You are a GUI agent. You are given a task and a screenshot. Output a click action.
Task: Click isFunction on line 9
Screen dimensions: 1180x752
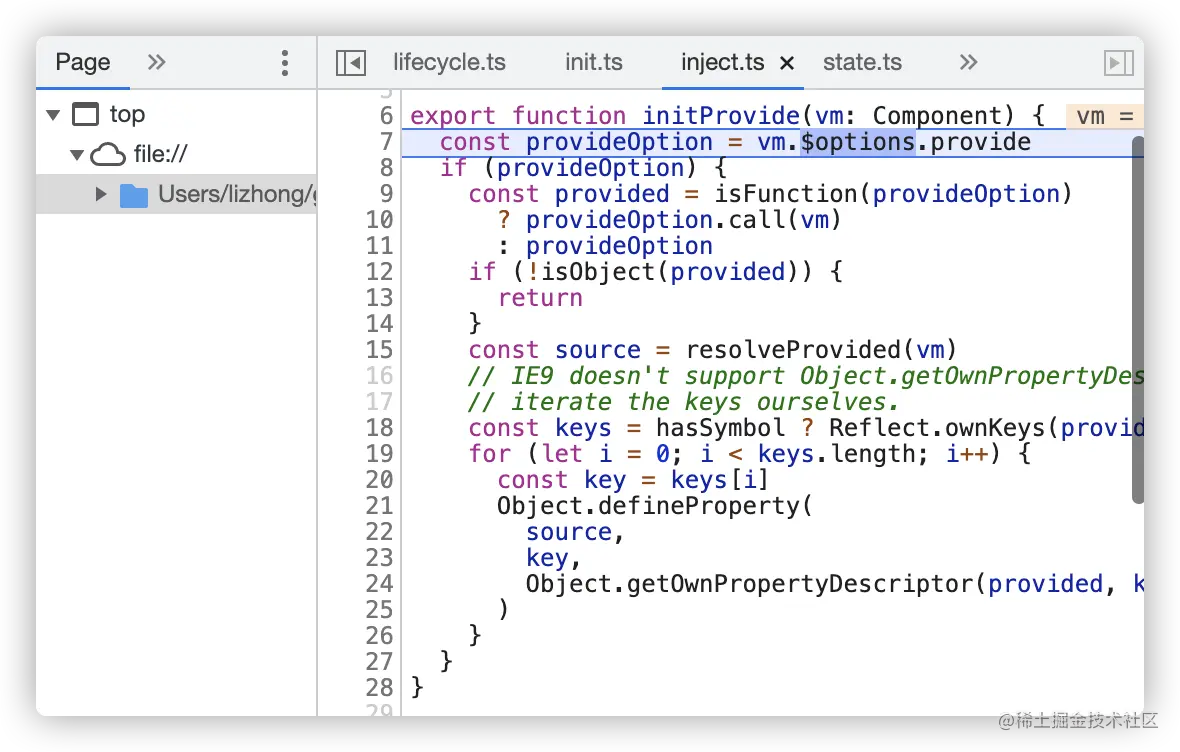point(786,194)
